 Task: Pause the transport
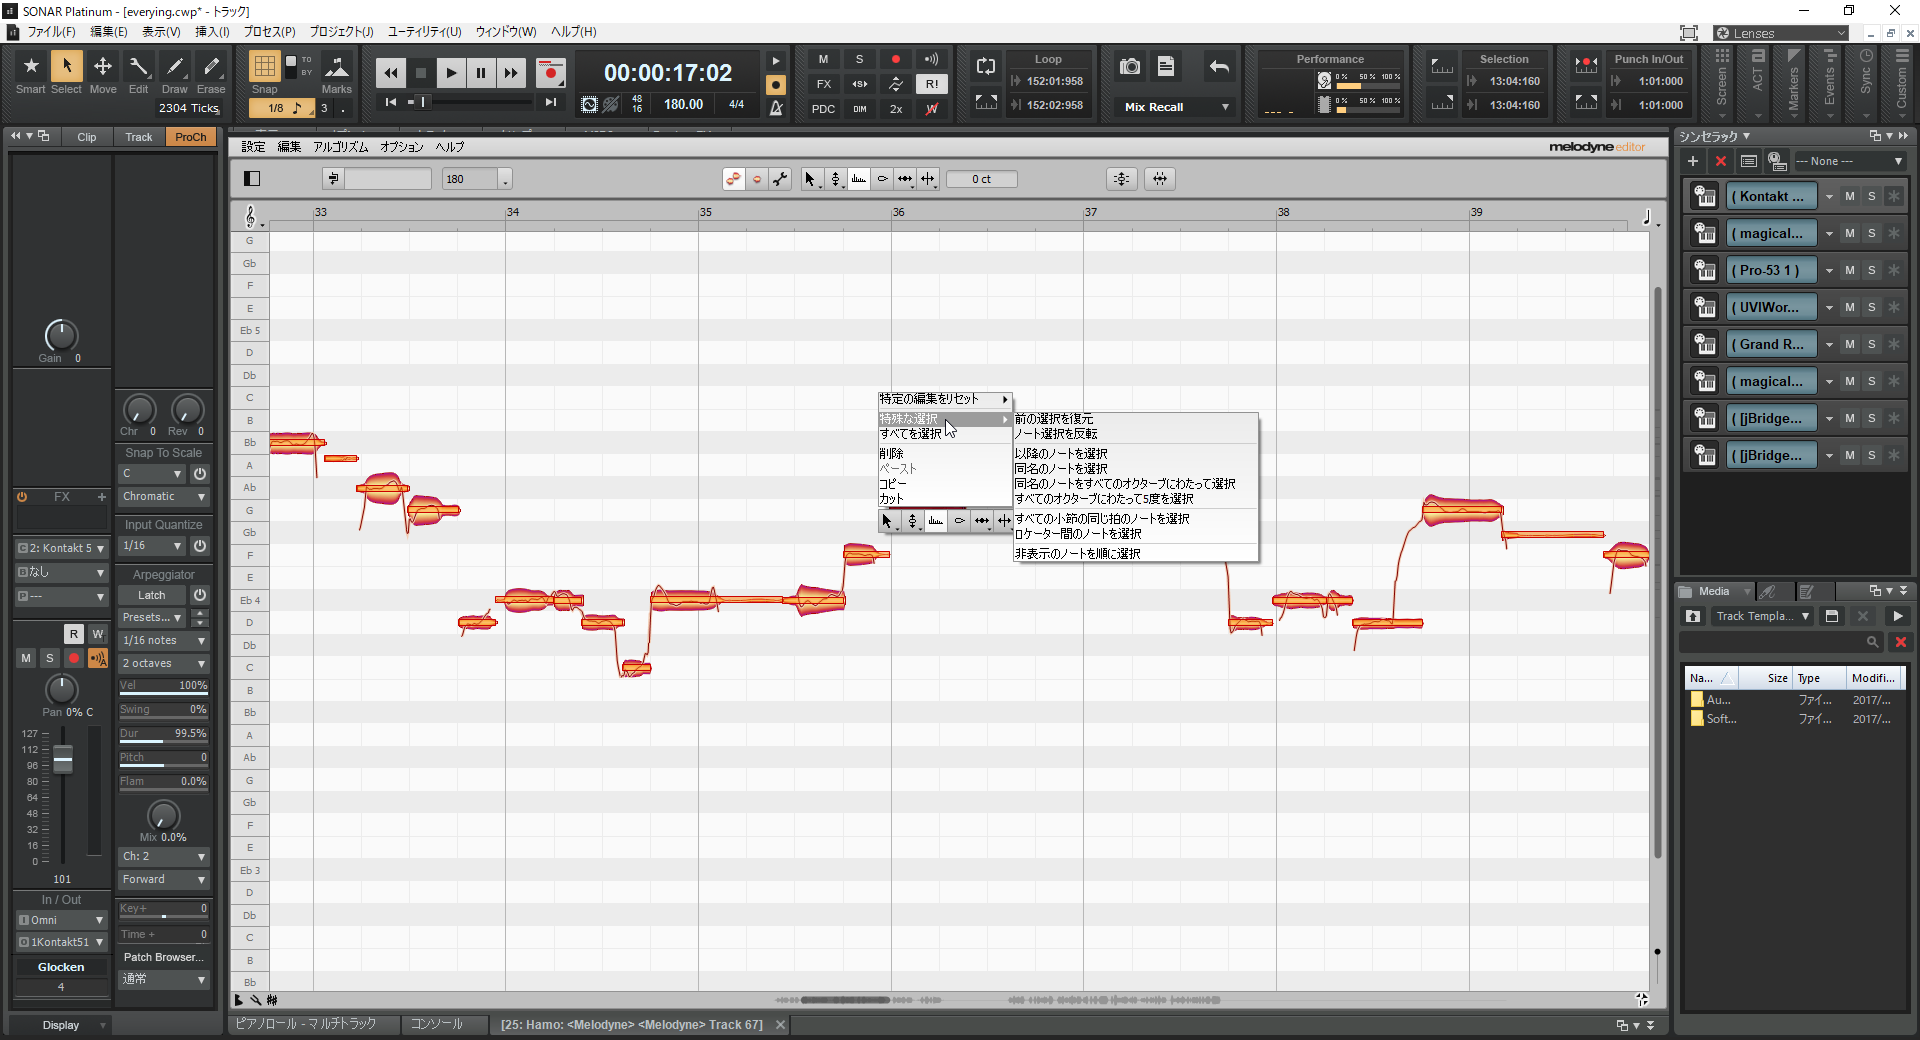[x=481, y=72]
